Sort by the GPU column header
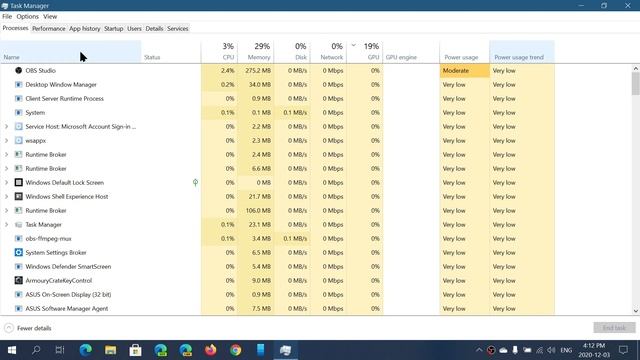Screen dimensions: 640x360 pos(364,52)
